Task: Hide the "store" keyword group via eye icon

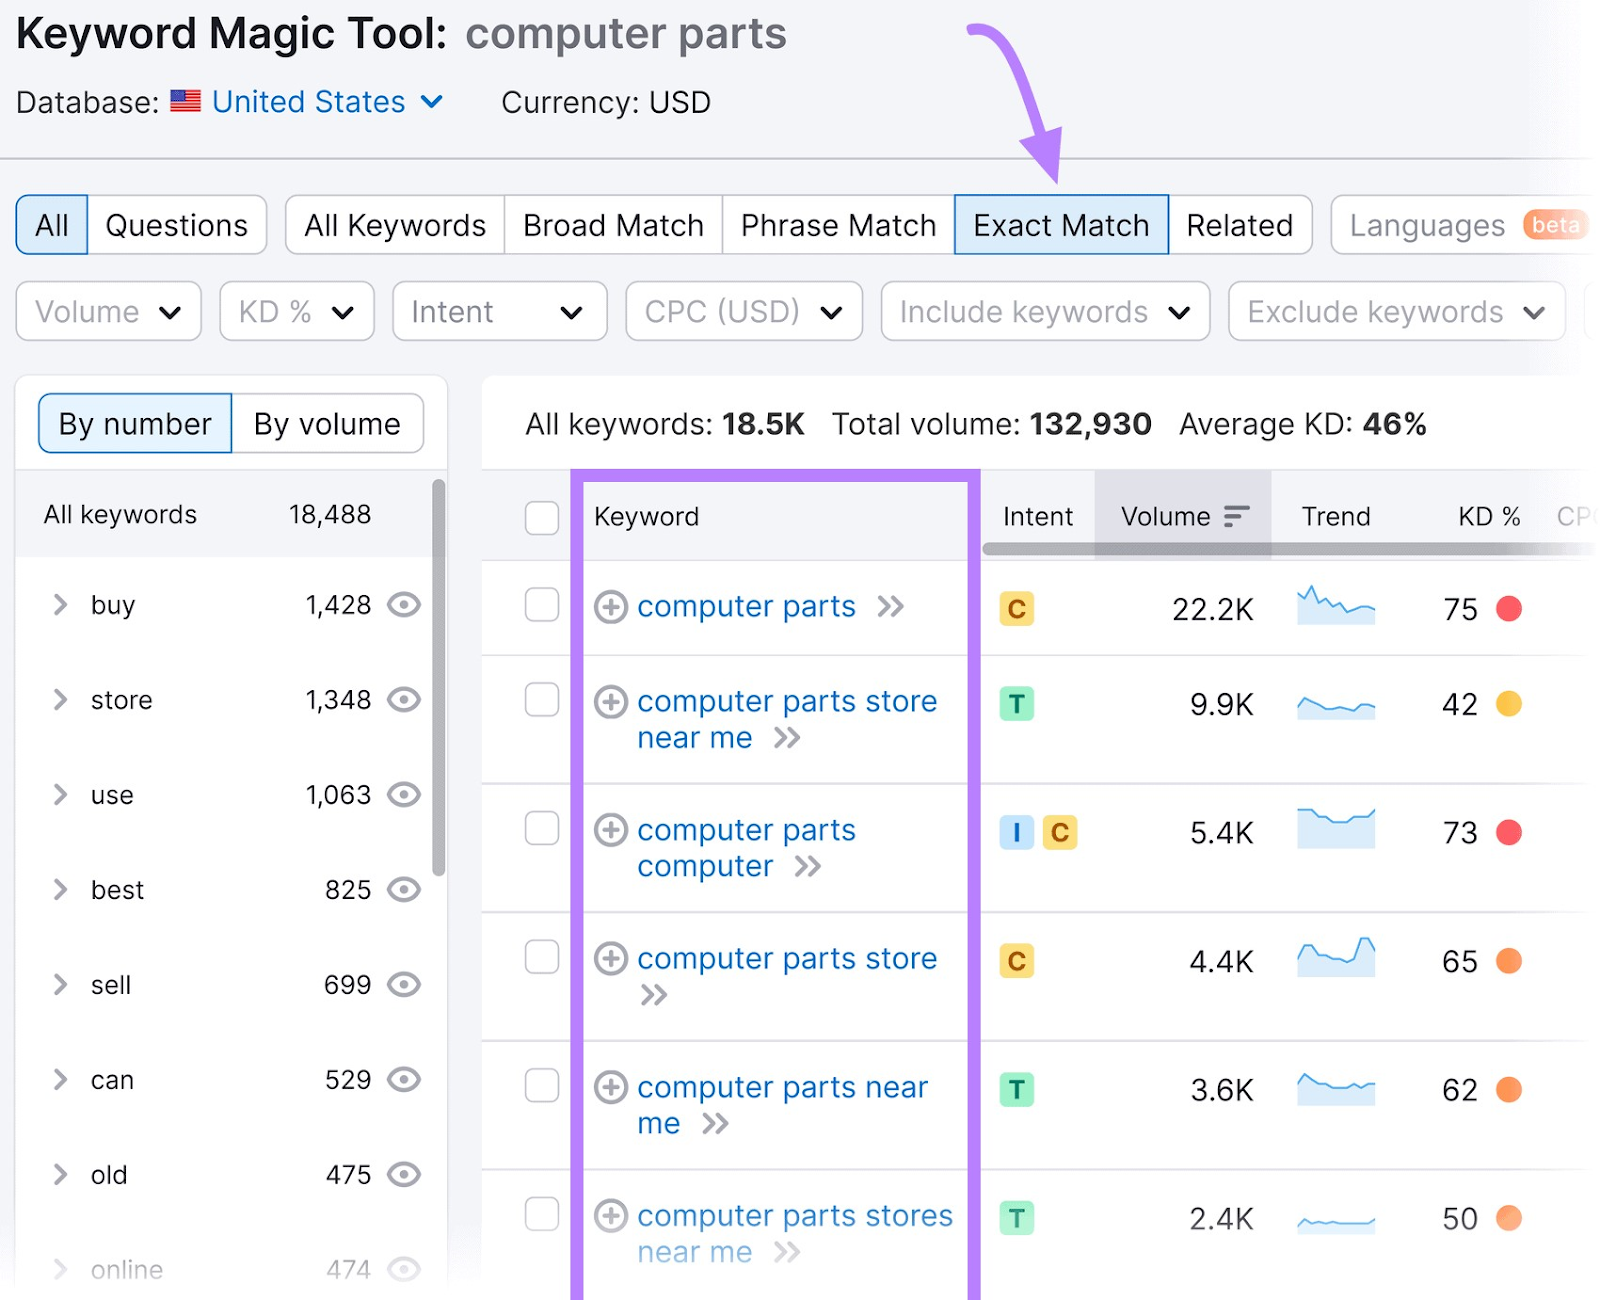Action: tap(404, 700)
